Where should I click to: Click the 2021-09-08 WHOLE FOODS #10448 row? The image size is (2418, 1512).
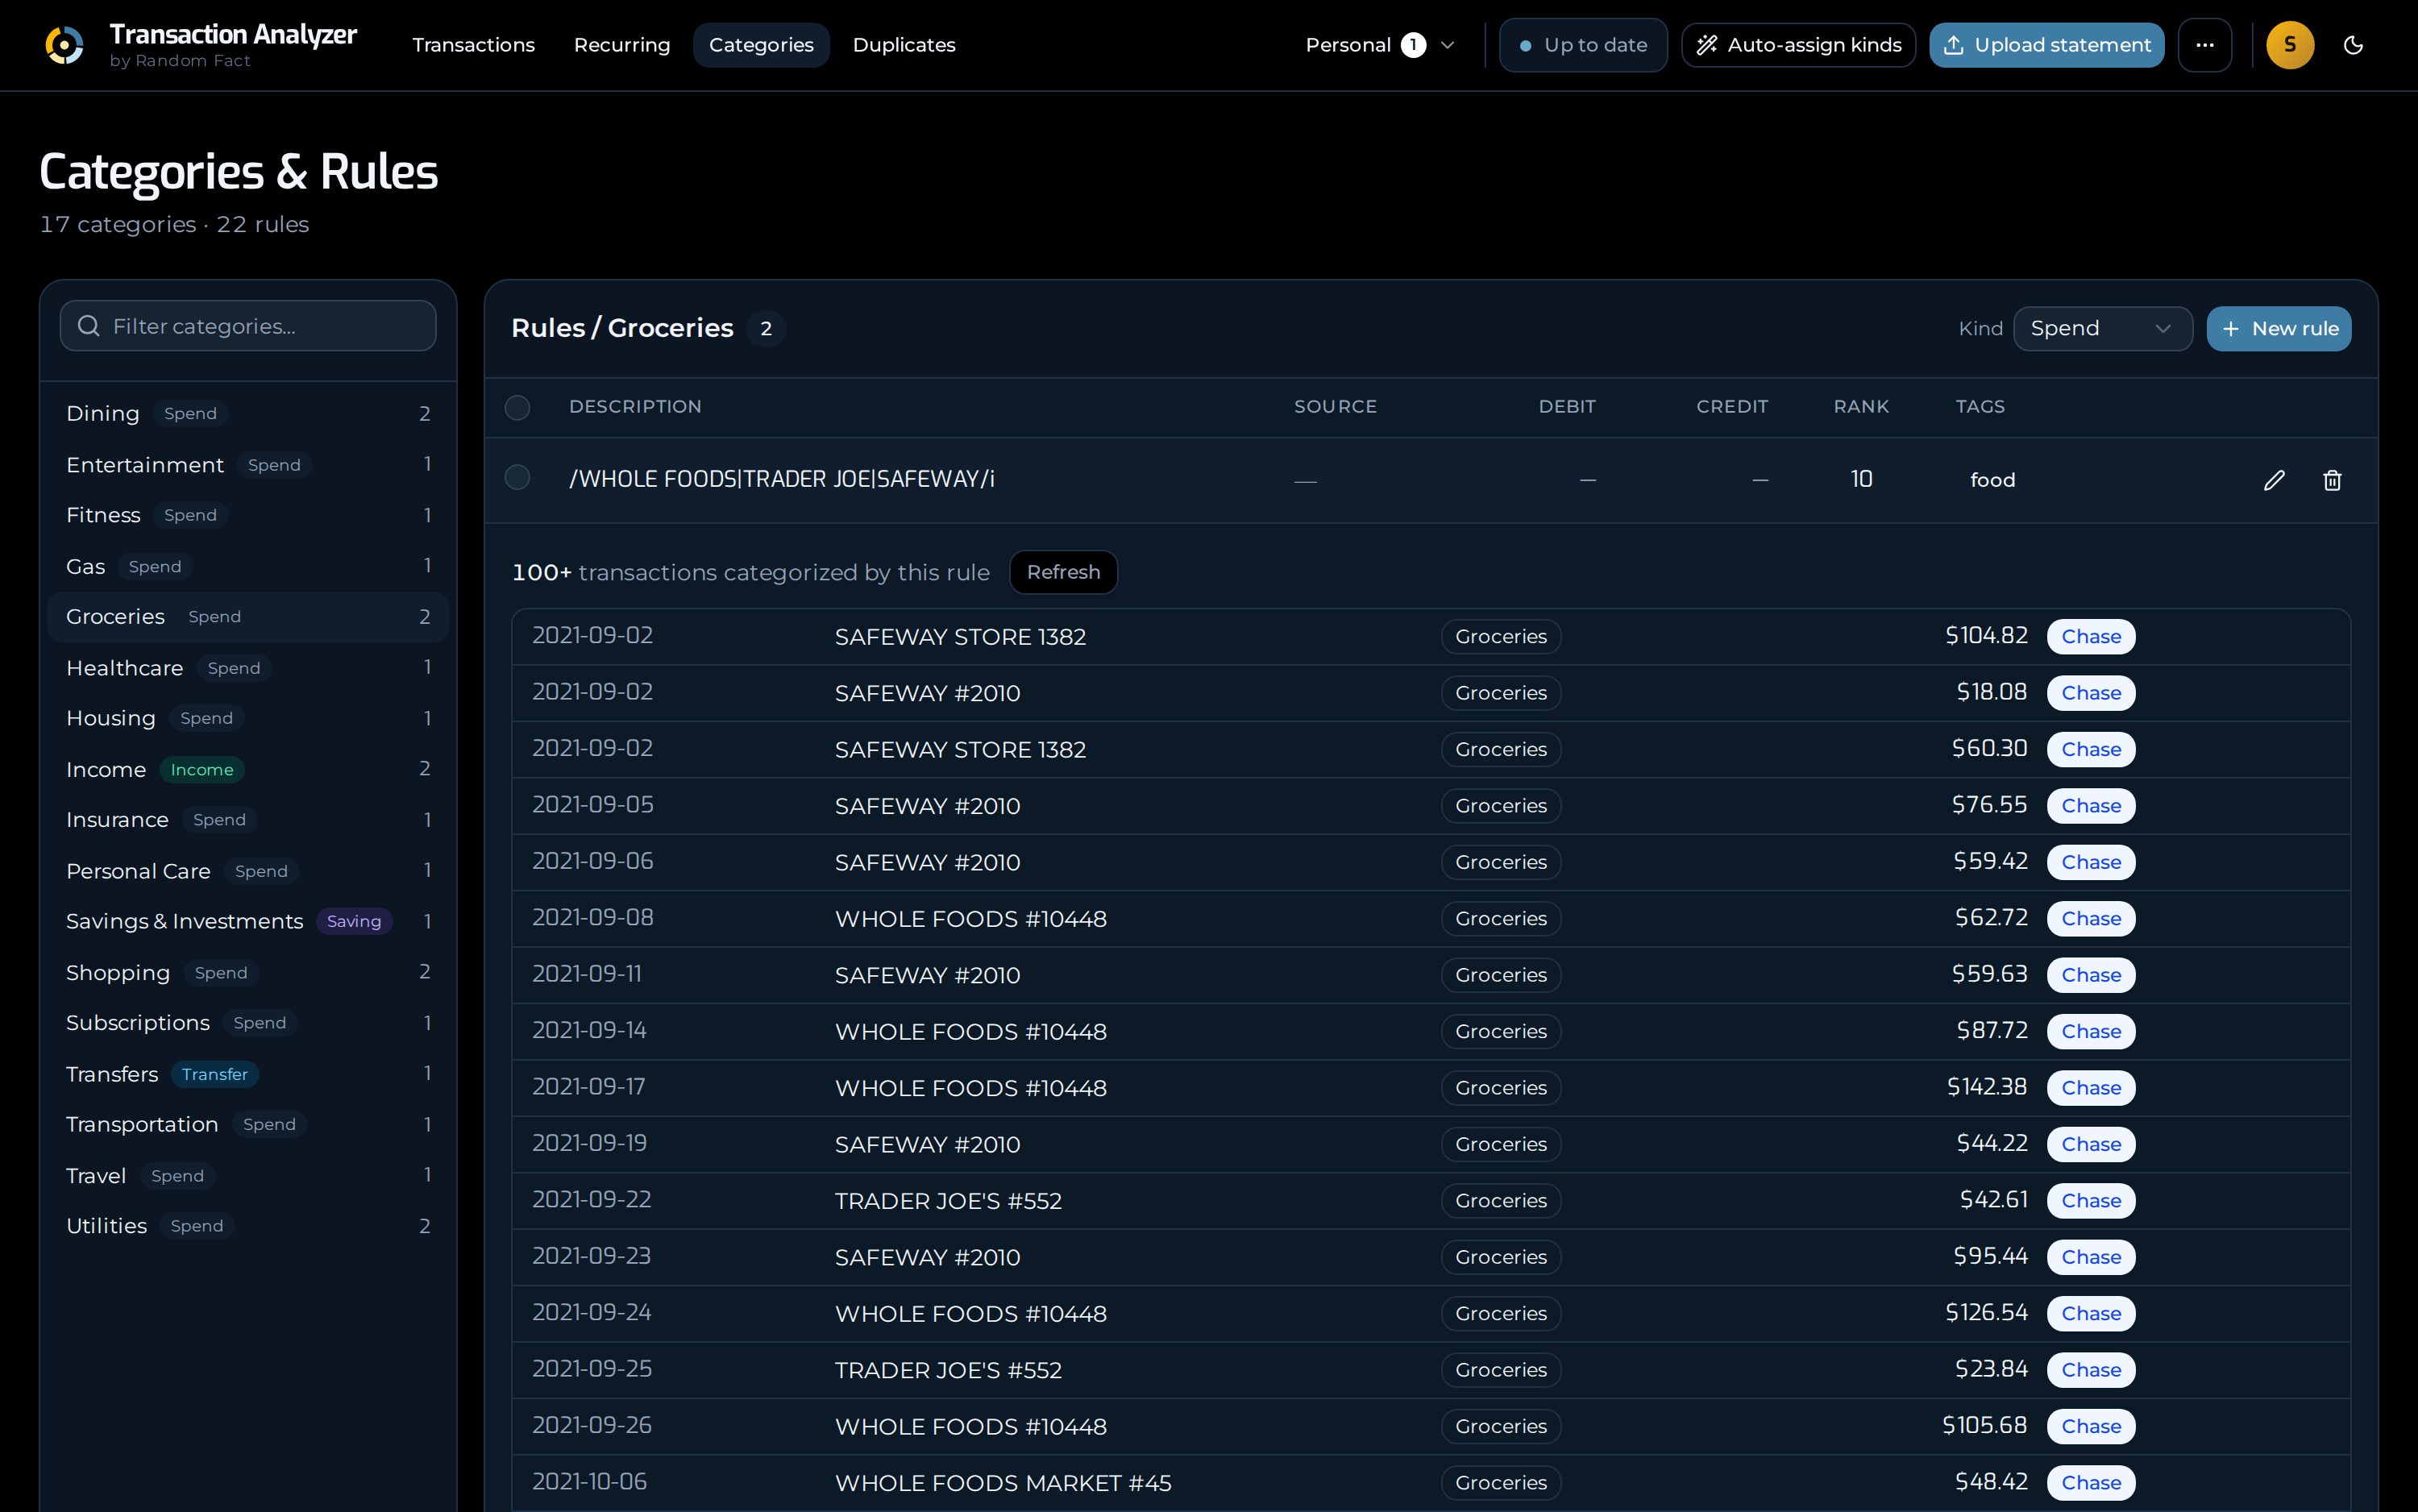click(1431, 918)
